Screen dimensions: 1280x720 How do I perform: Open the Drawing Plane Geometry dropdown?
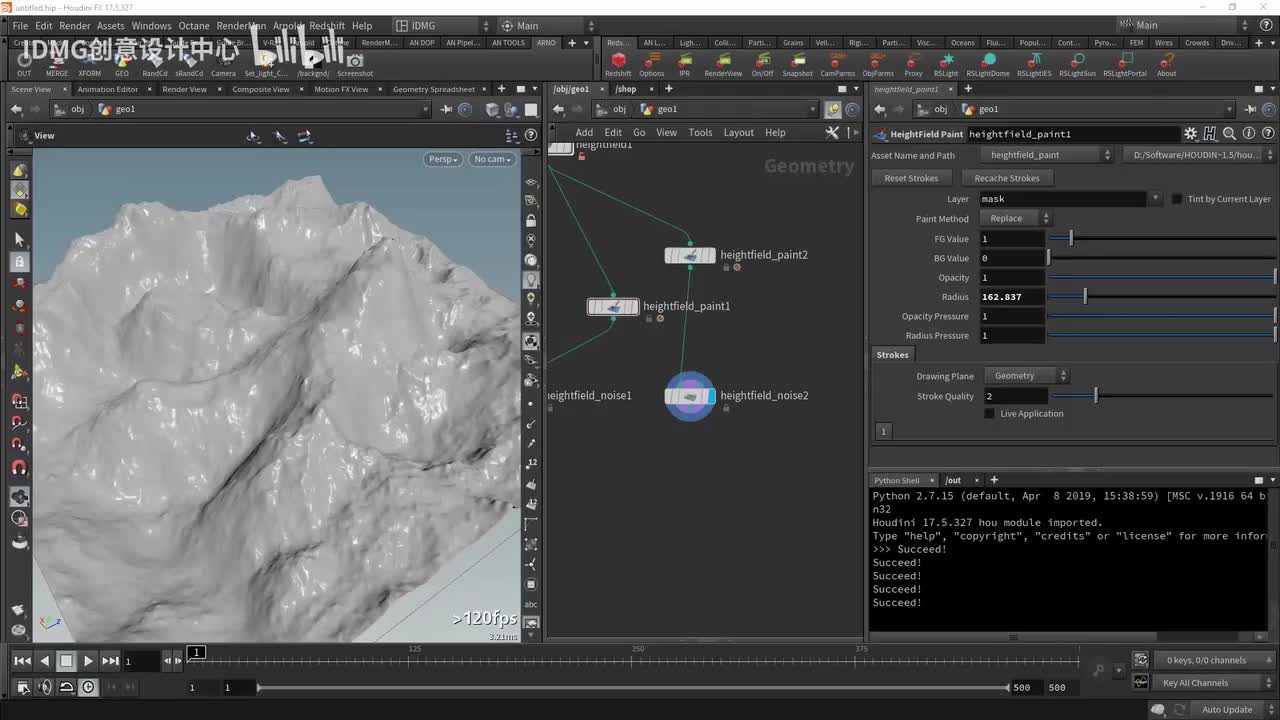pyautogui.click(x=1026, y=376)
